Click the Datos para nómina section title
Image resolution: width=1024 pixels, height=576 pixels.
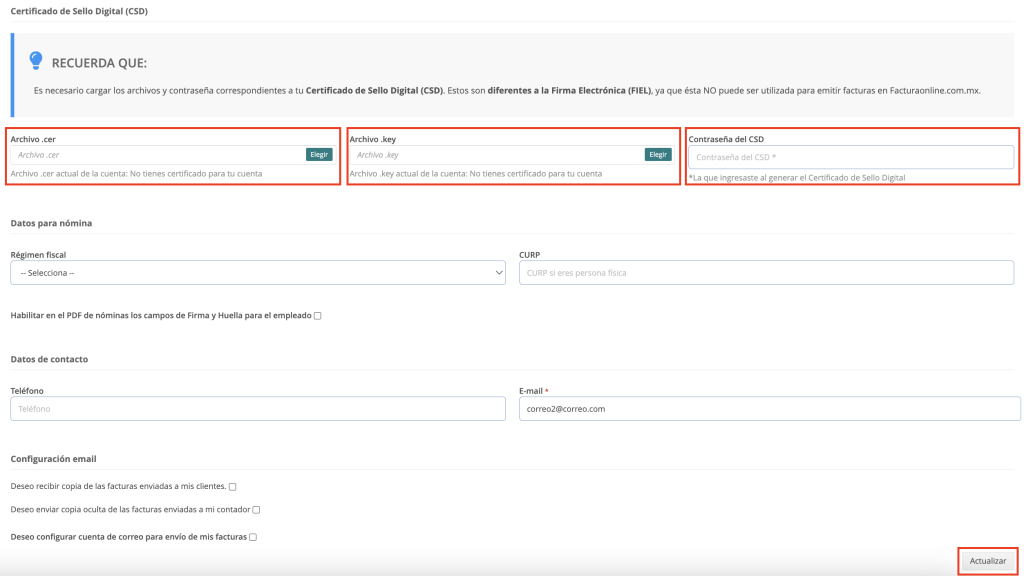pos(58,223)
